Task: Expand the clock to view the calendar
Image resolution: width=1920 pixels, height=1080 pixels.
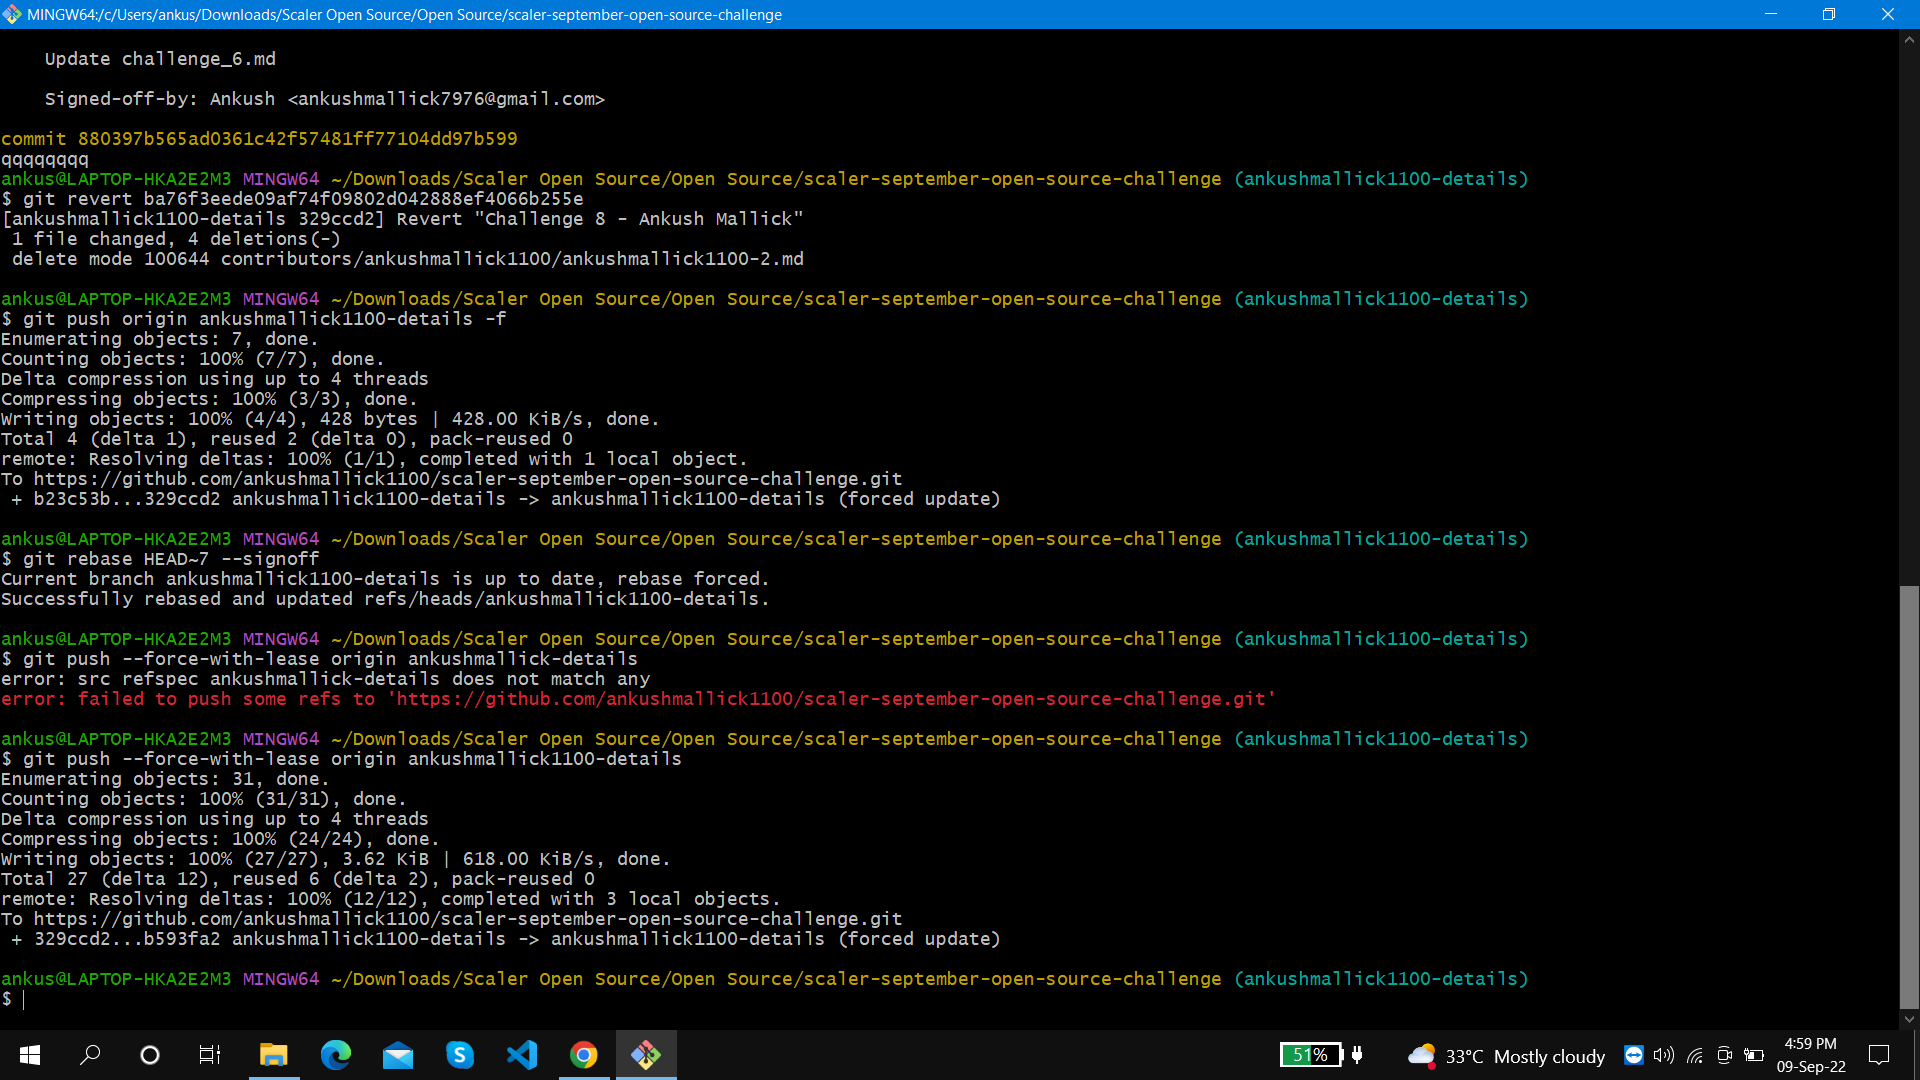Action: click(x=1812, y=1055)
